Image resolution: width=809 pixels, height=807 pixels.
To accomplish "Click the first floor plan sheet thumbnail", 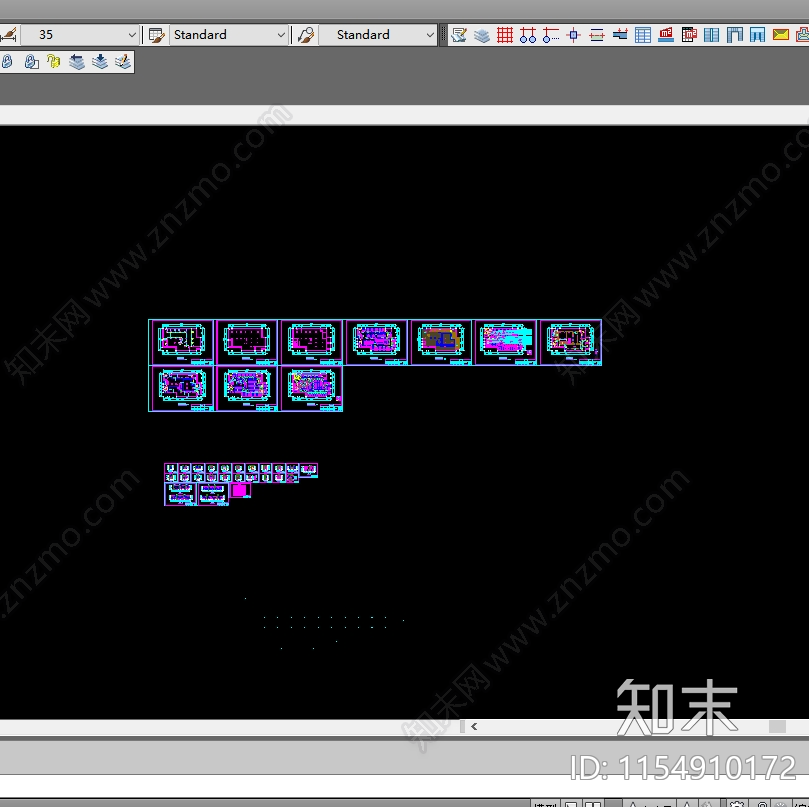I will (x=181, y=342).
